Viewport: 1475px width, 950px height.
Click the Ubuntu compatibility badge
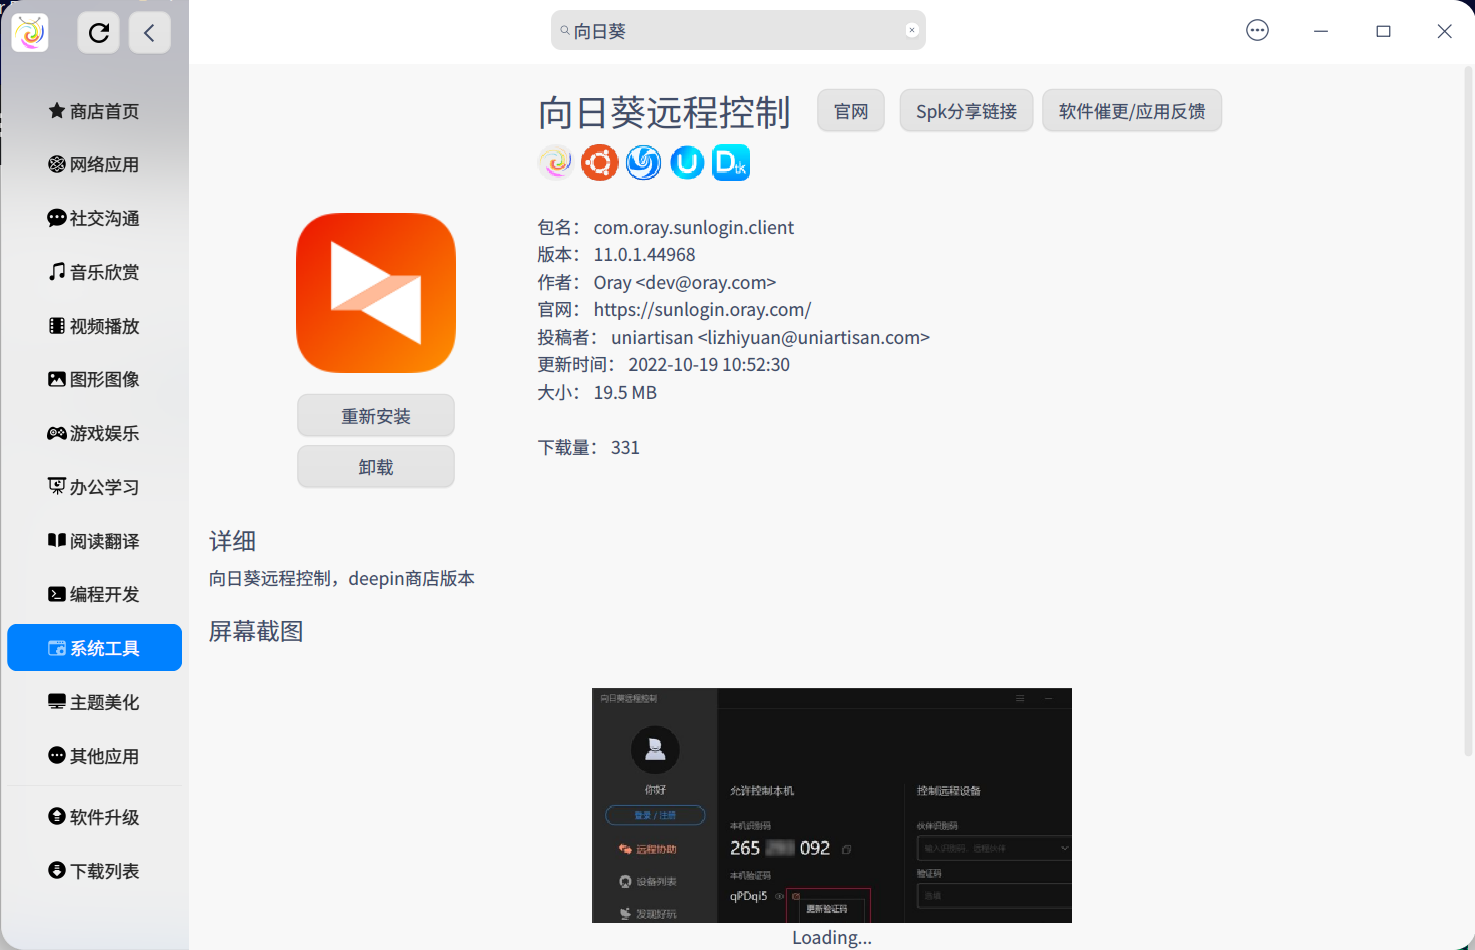tap(600, 162)
